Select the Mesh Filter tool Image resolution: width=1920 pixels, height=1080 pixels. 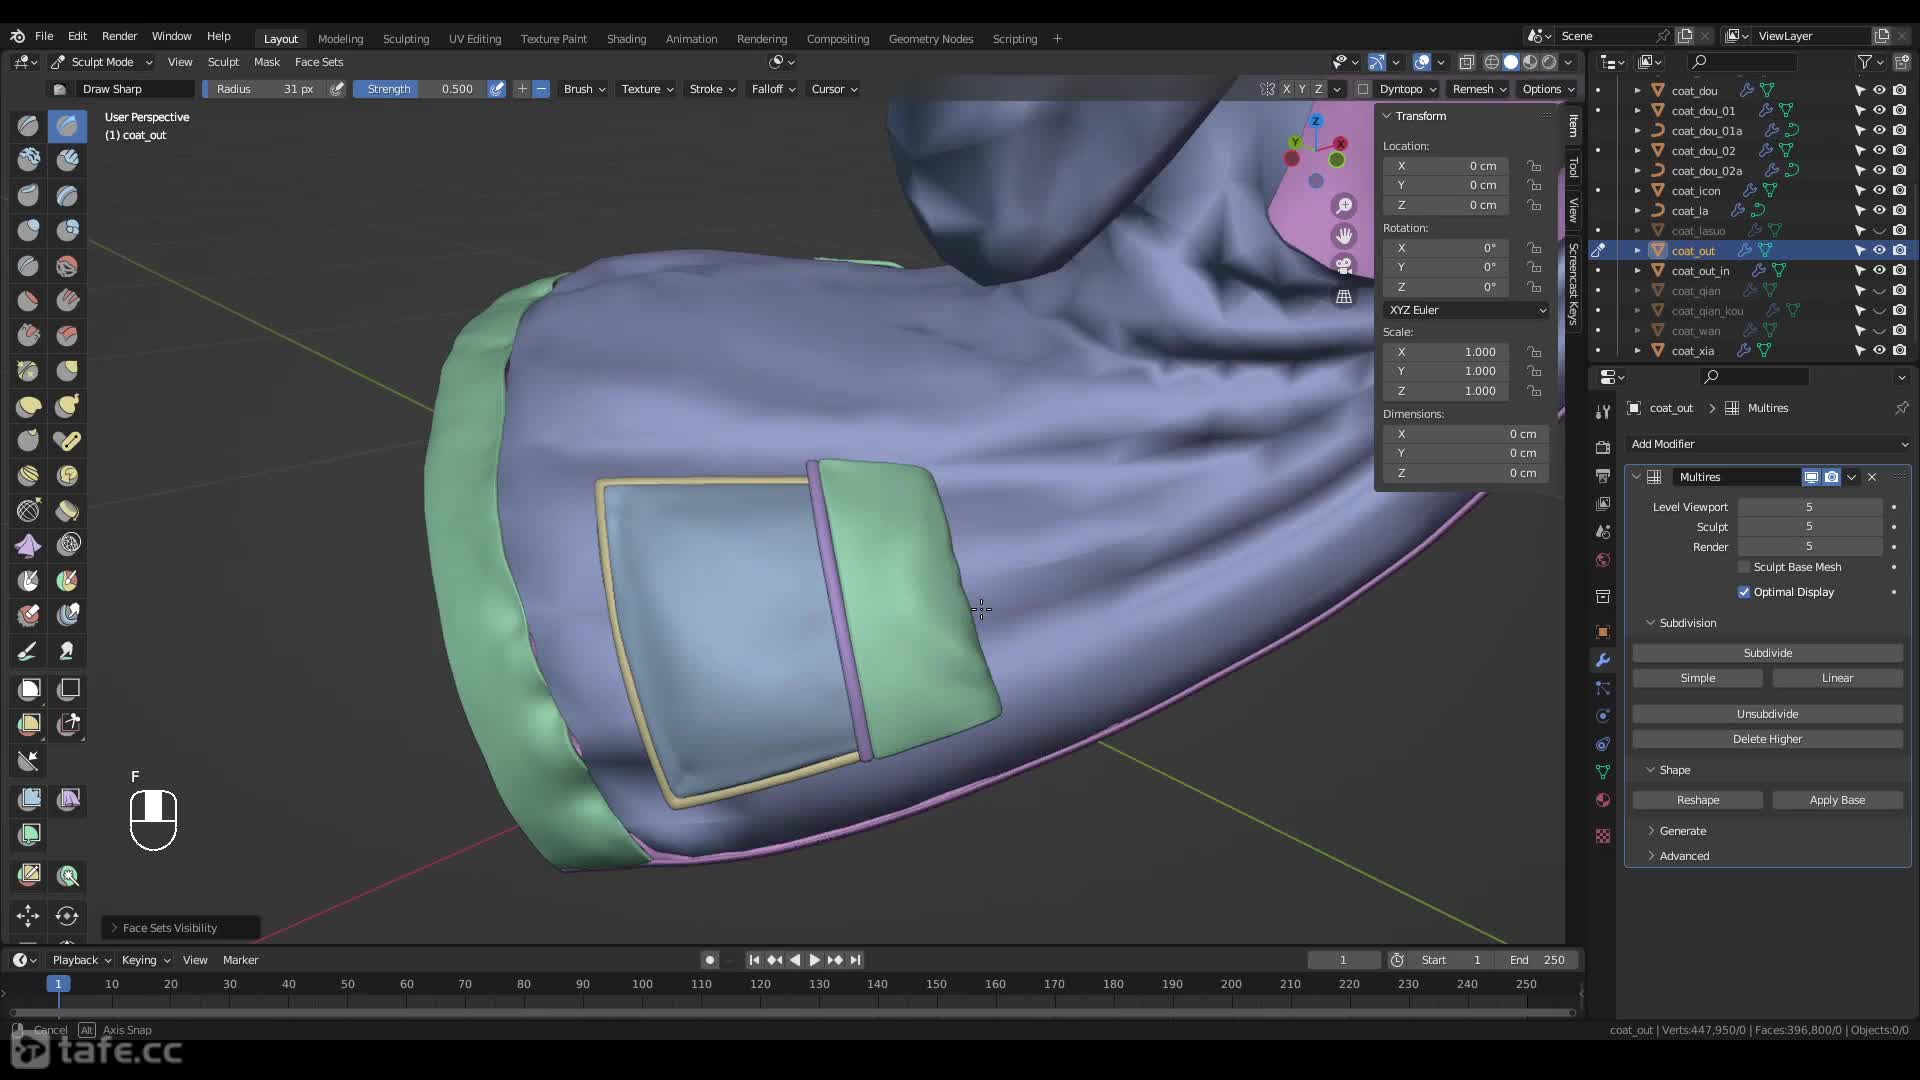coord(28,799)
